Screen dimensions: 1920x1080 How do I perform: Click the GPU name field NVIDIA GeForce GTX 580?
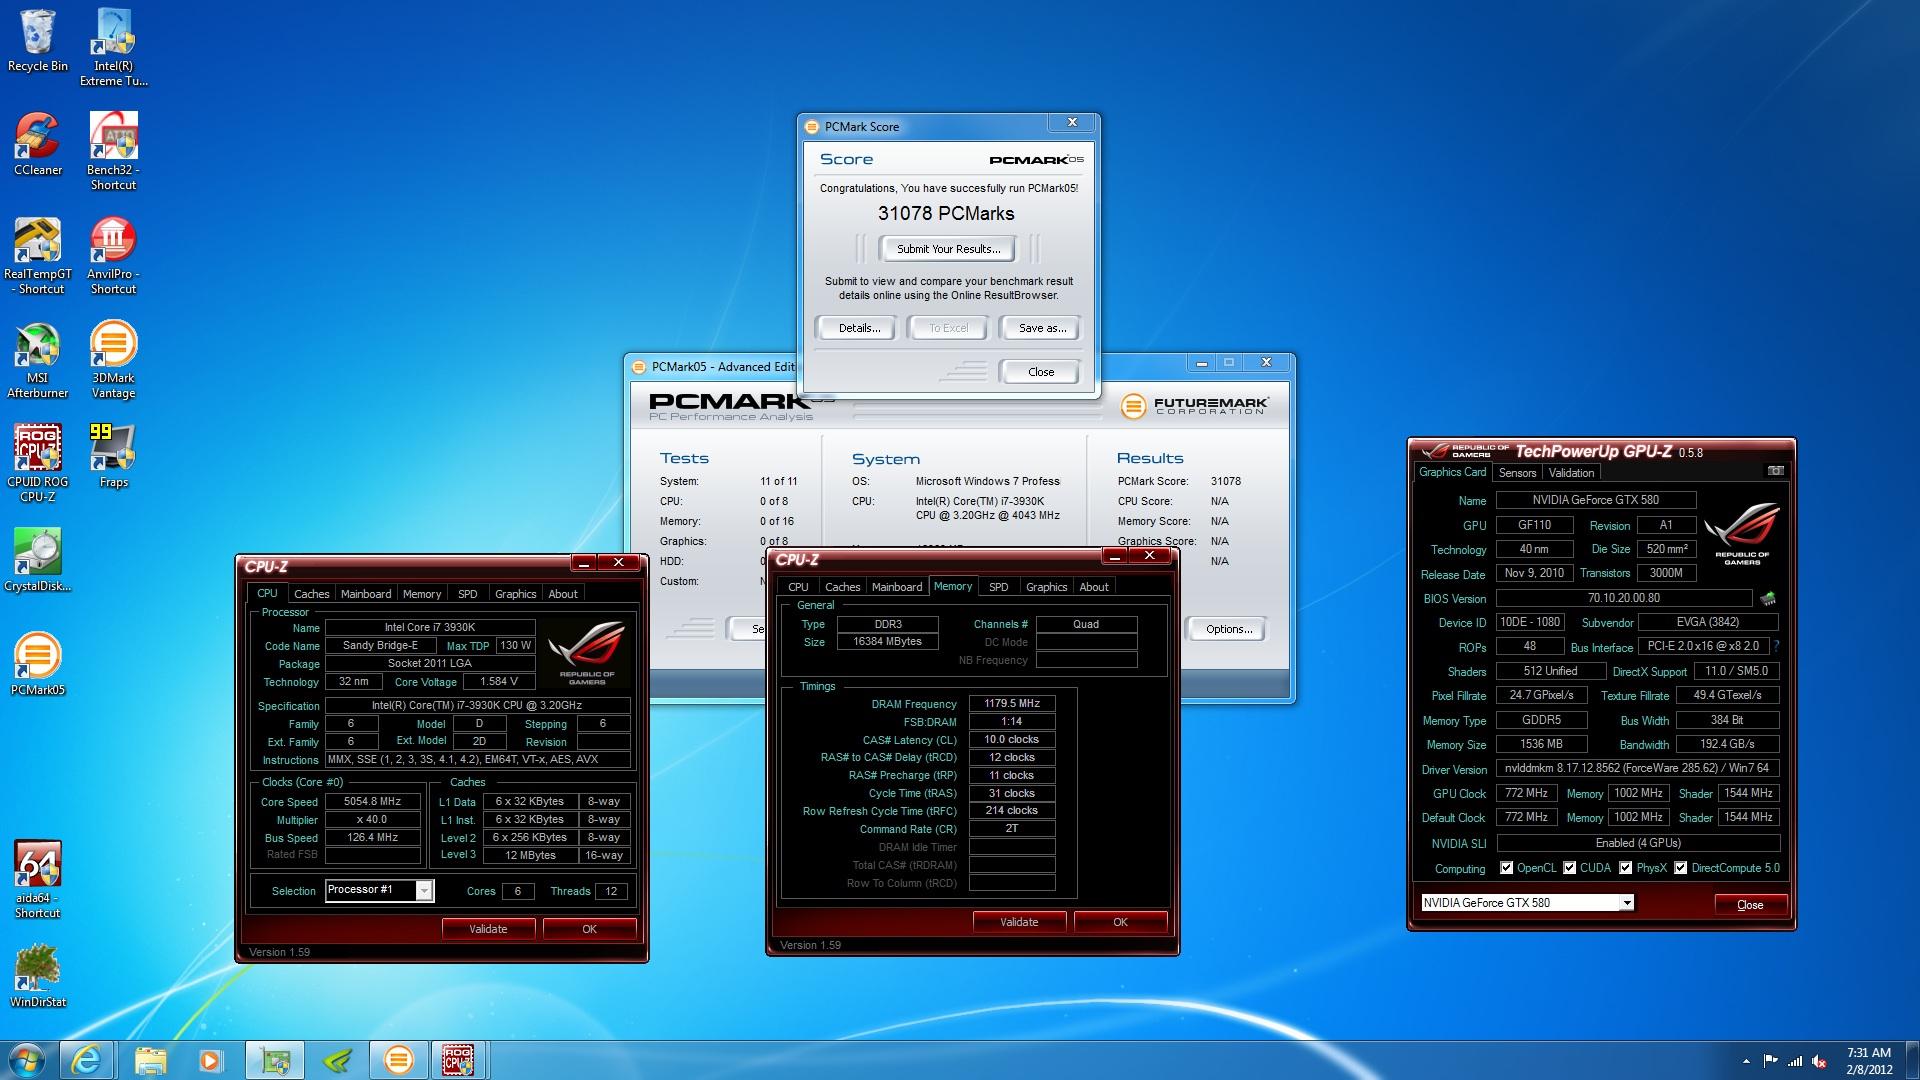click(1595, 500)
